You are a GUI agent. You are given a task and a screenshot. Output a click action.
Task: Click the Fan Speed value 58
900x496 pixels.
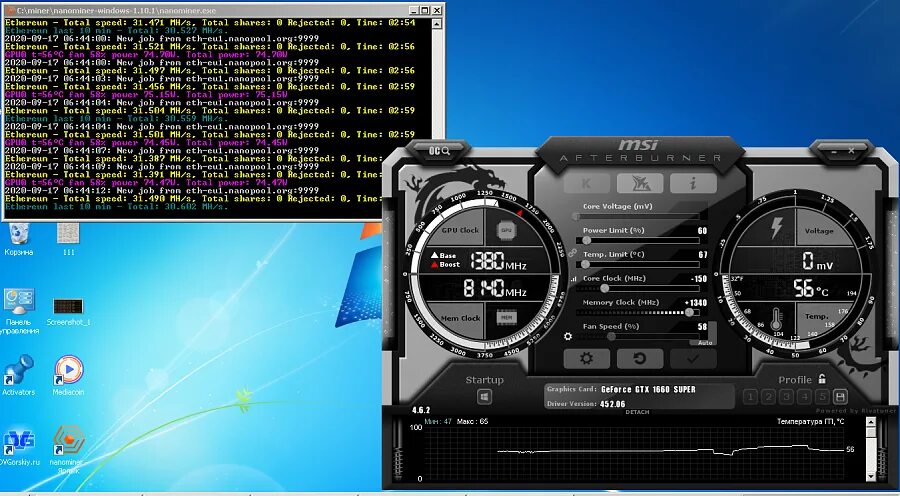click(x=703, y=327)
